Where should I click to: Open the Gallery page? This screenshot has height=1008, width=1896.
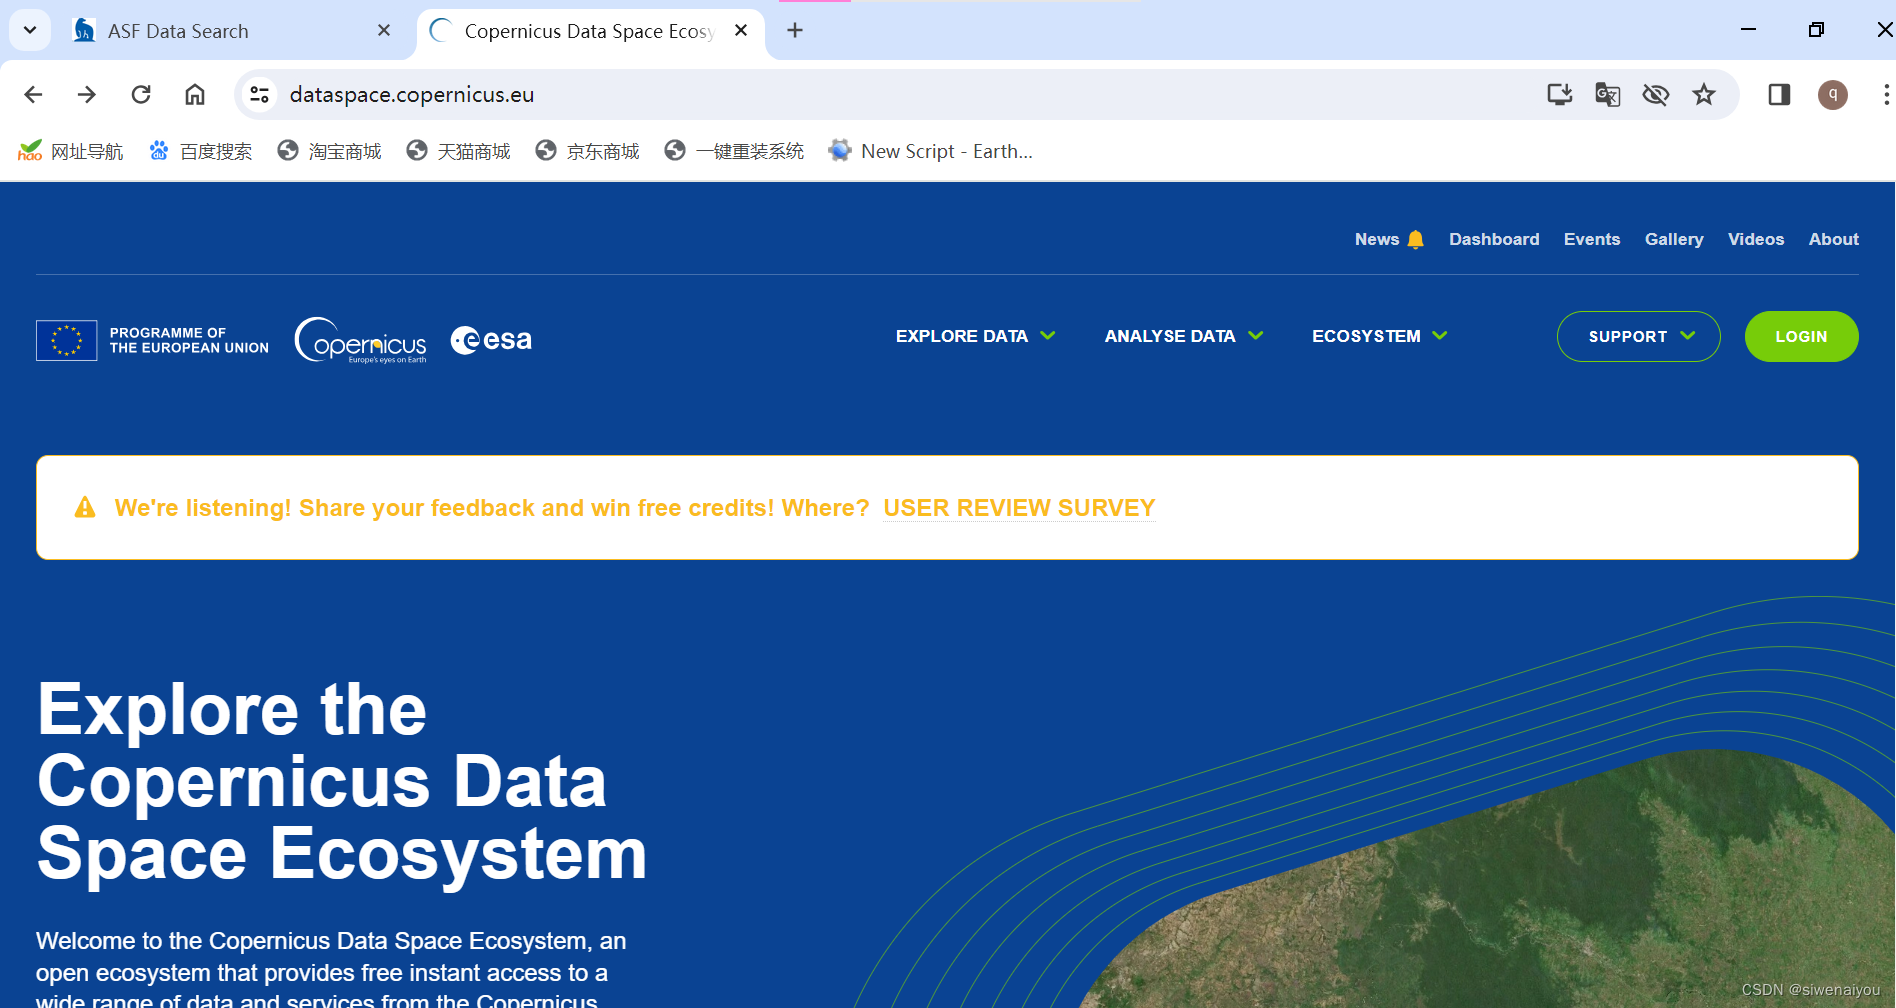[1674, 239]
